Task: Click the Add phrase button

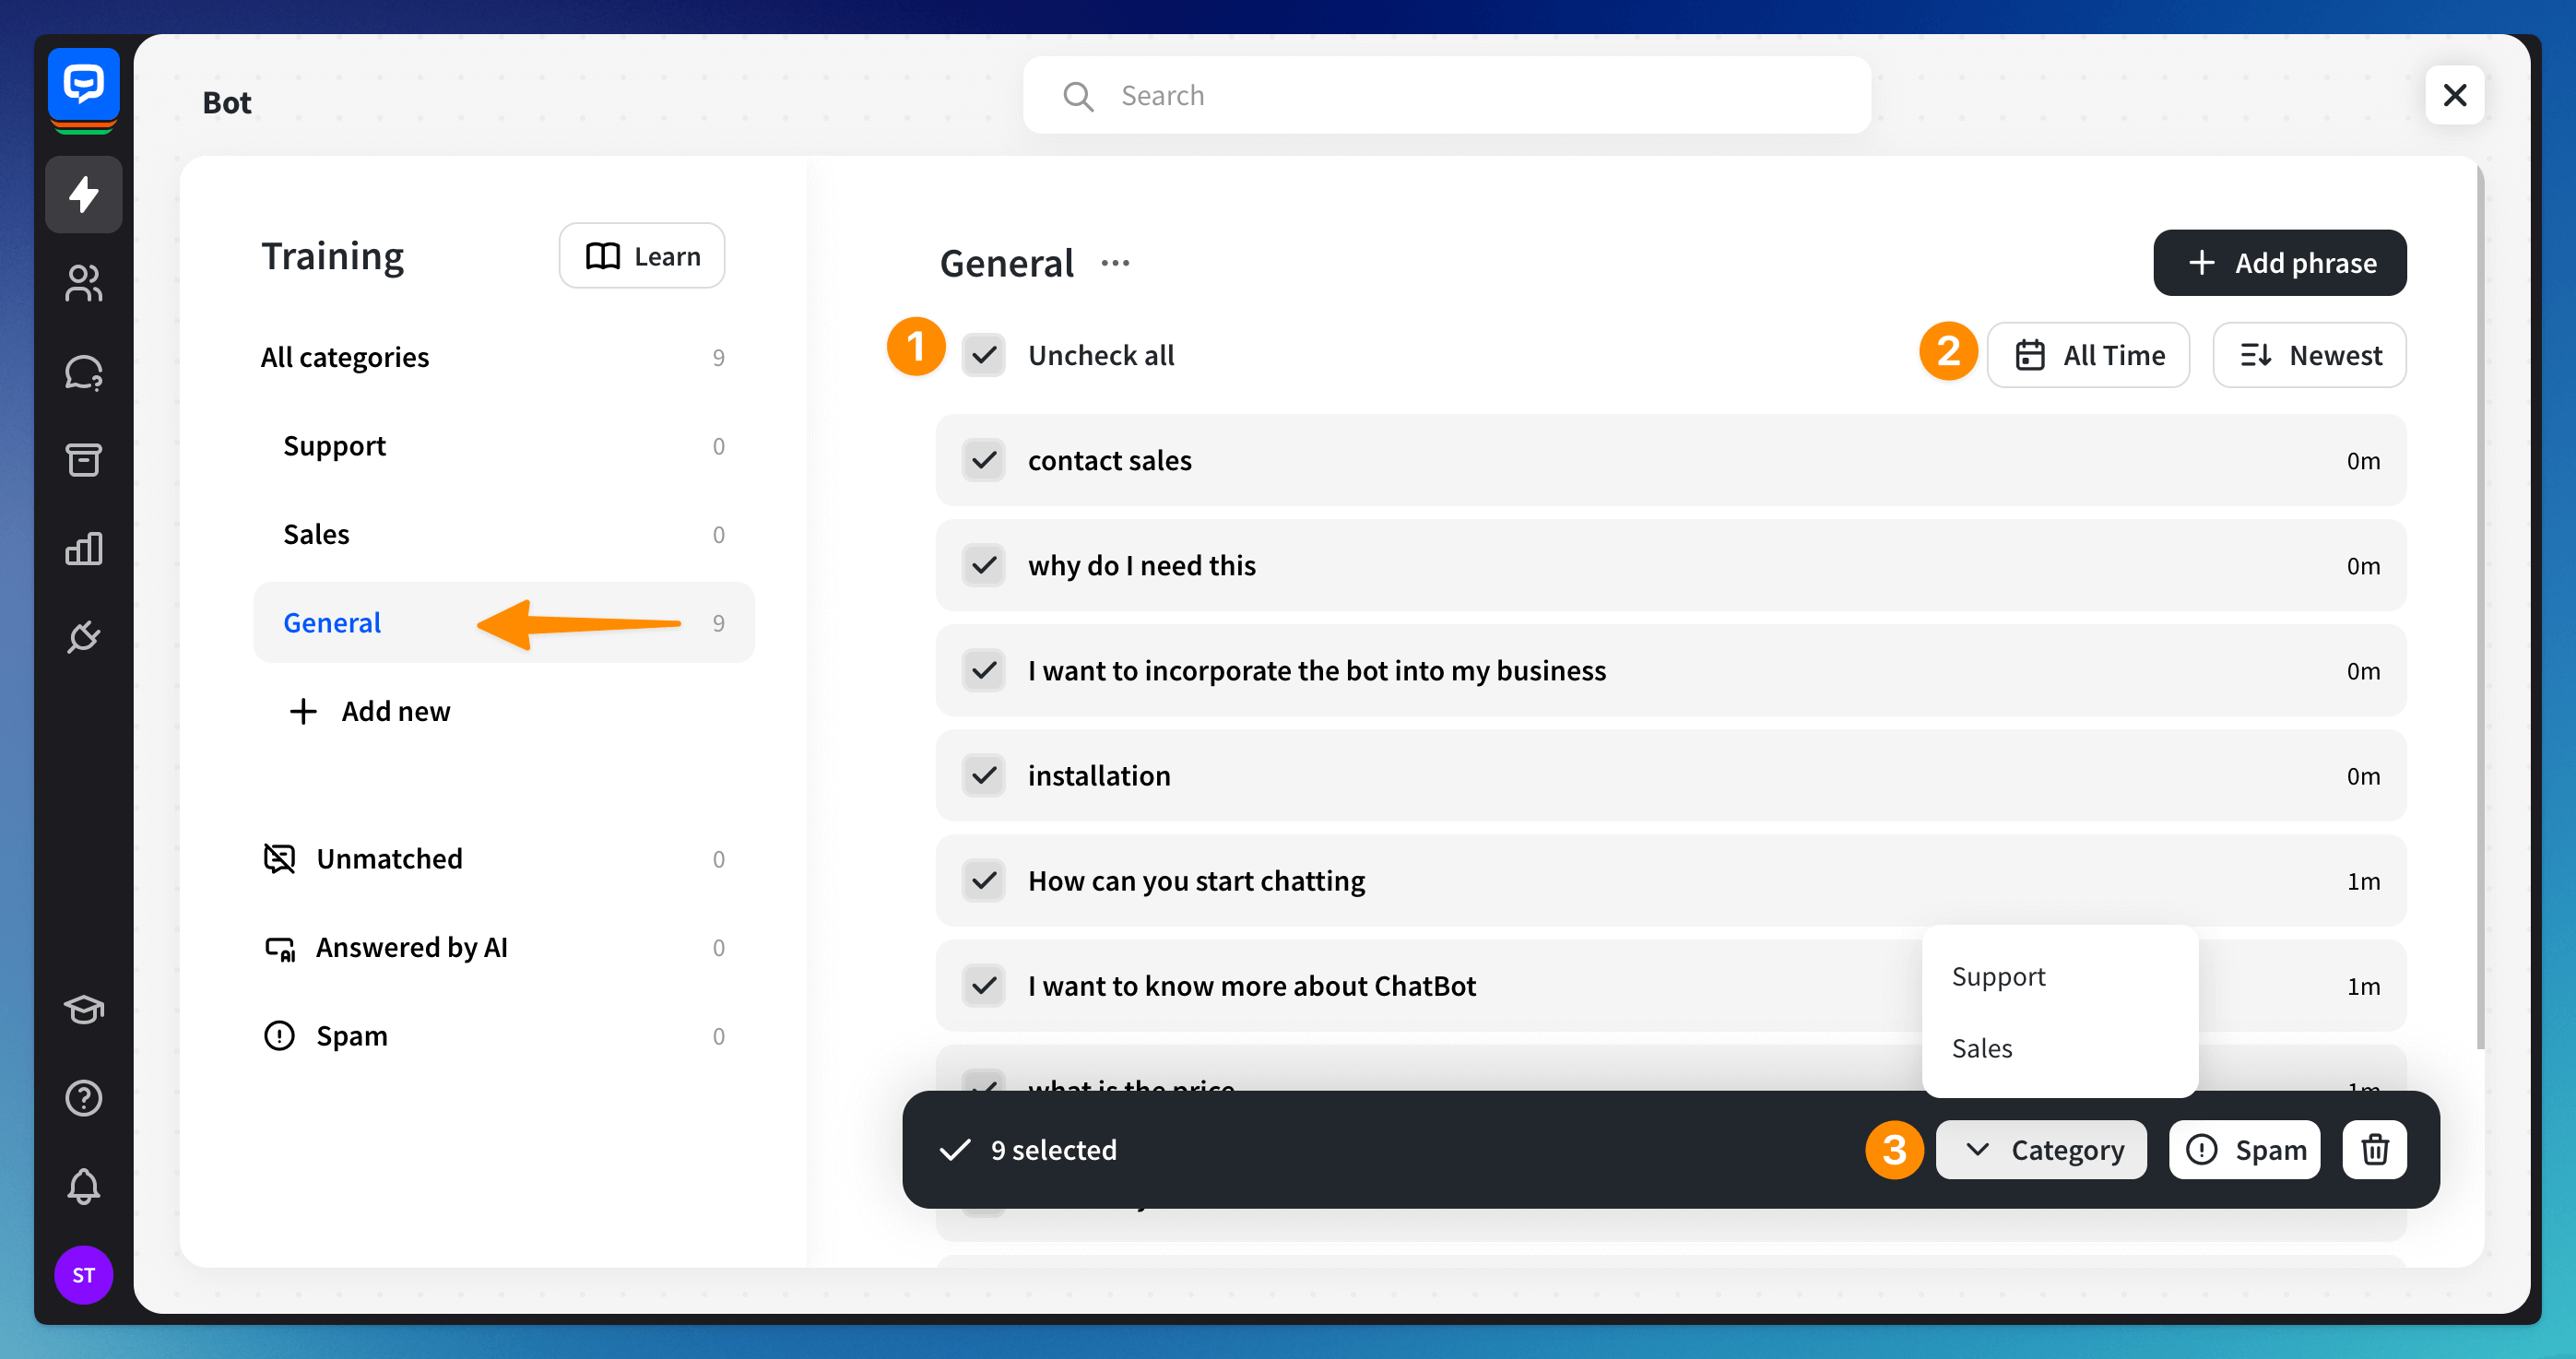Action: coord(2279,263)
